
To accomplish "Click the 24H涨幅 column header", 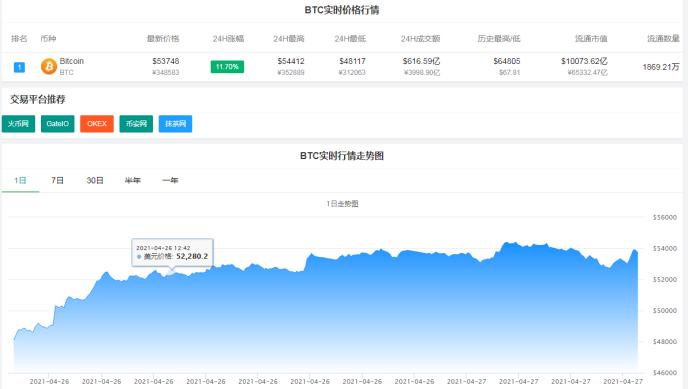I will click(x=228, y=39).
